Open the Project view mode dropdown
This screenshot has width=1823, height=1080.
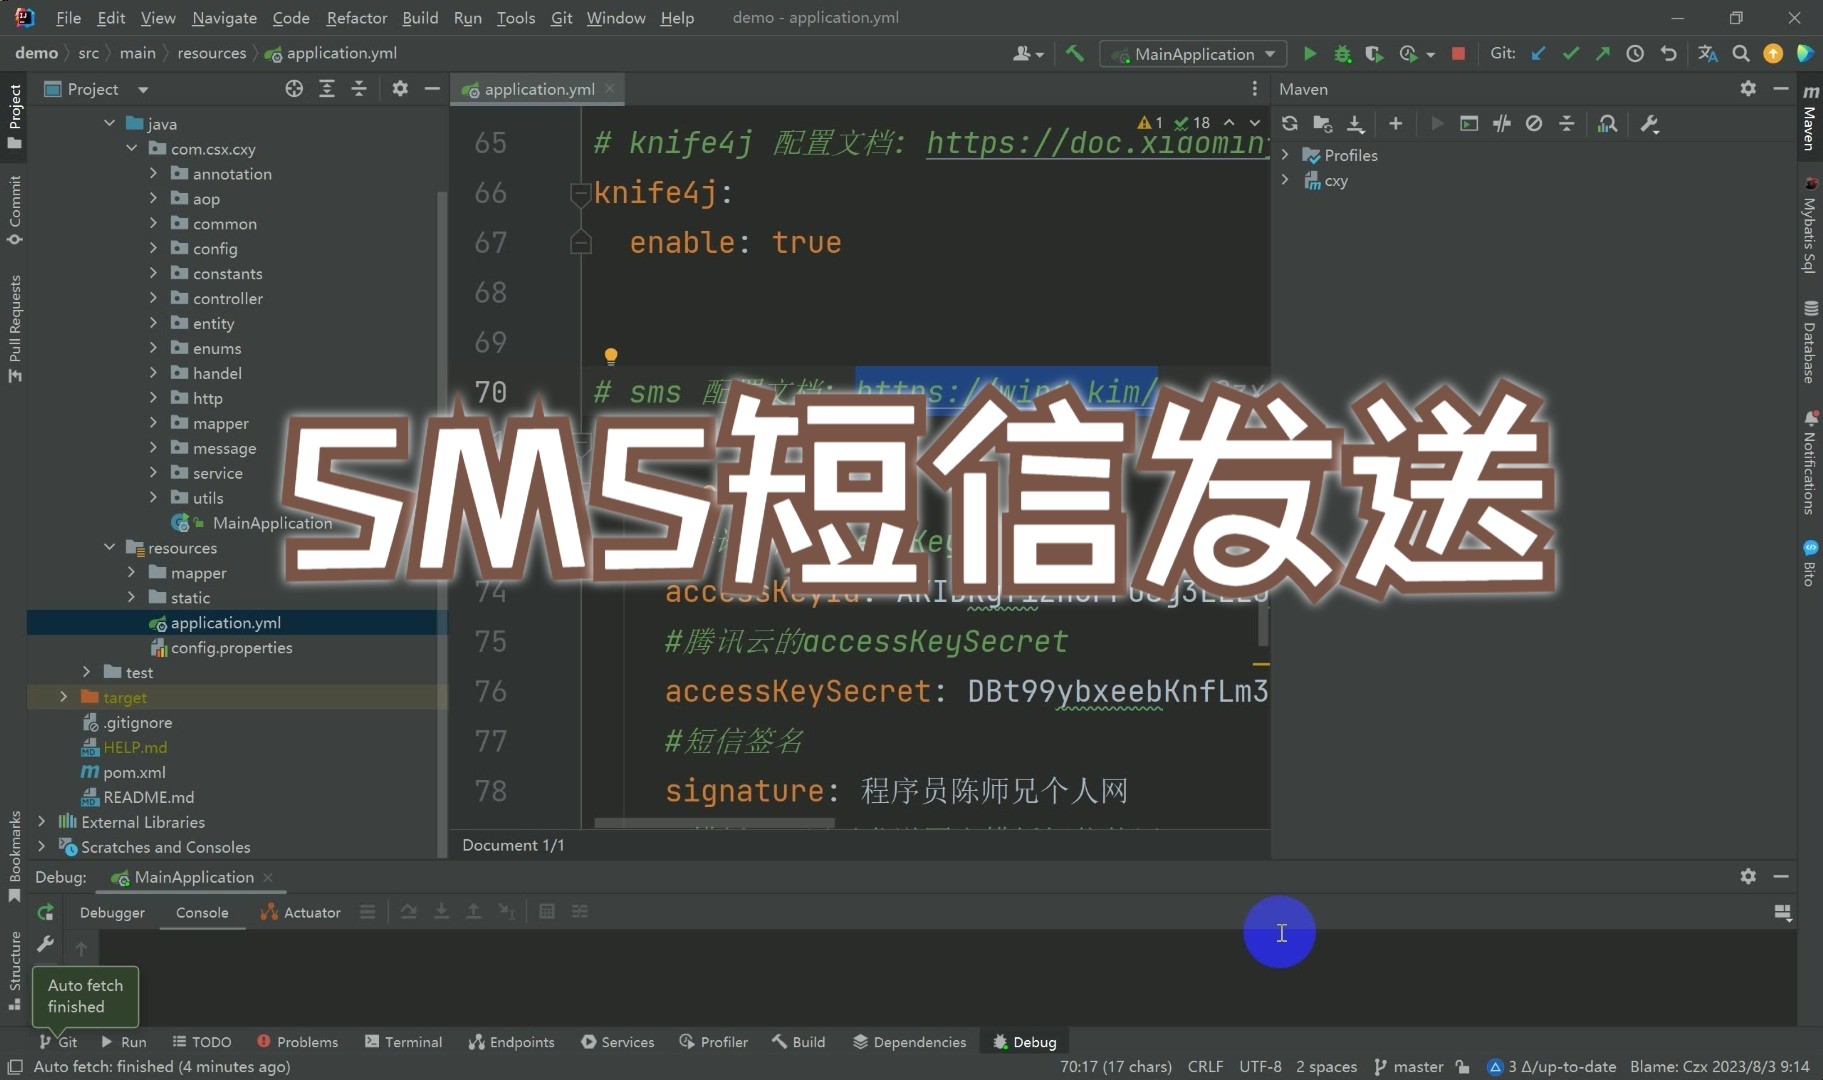(x=143, y=89)
